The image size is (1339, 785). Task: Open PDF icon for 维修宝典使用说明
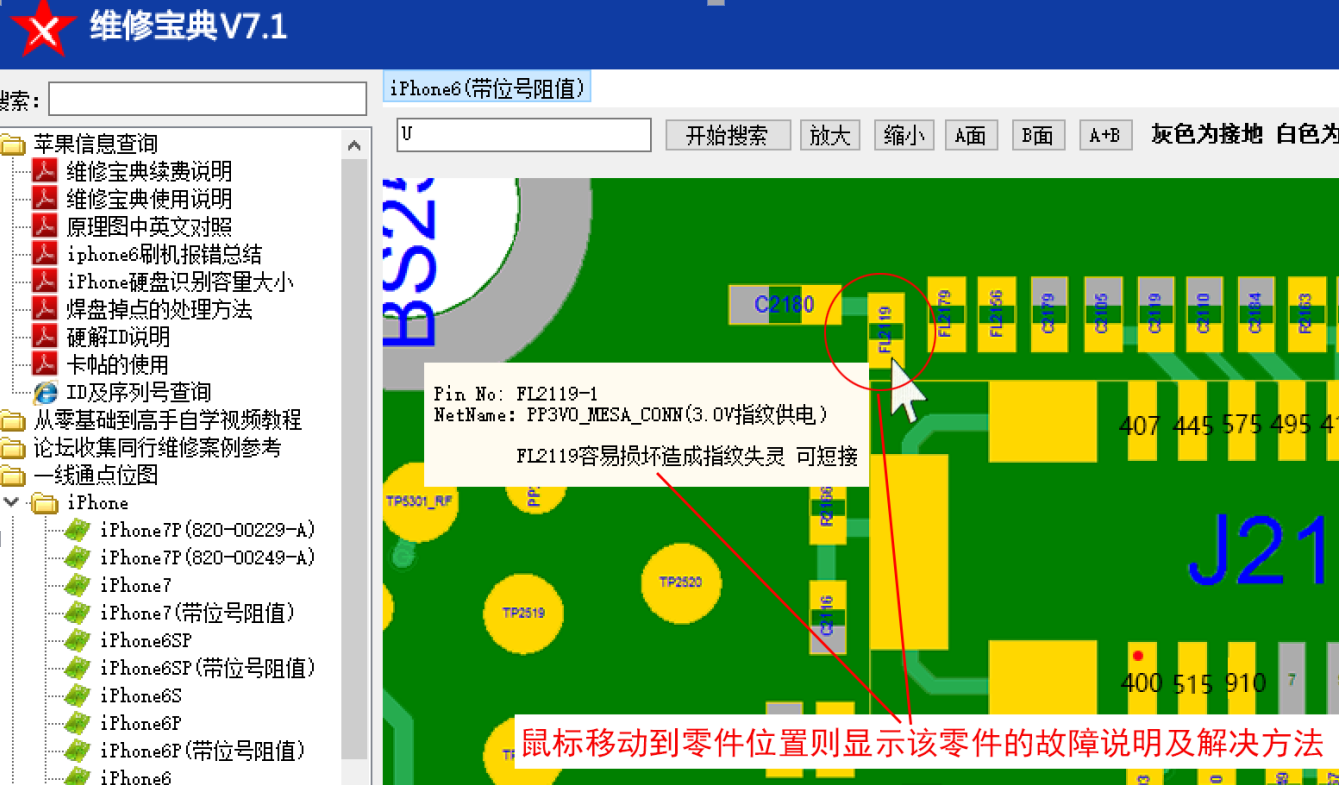click(x=46, y=199)
